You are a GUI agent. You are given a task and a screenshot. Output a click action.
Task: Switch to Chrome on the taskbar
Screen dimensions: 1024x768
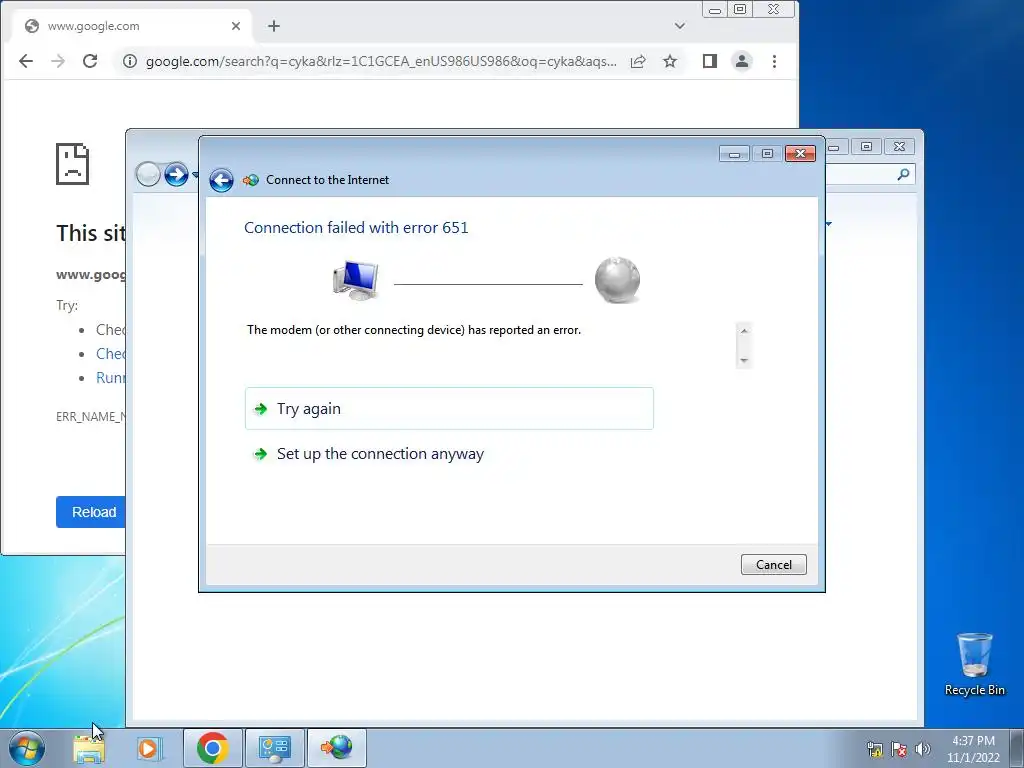tap(213, 748)
